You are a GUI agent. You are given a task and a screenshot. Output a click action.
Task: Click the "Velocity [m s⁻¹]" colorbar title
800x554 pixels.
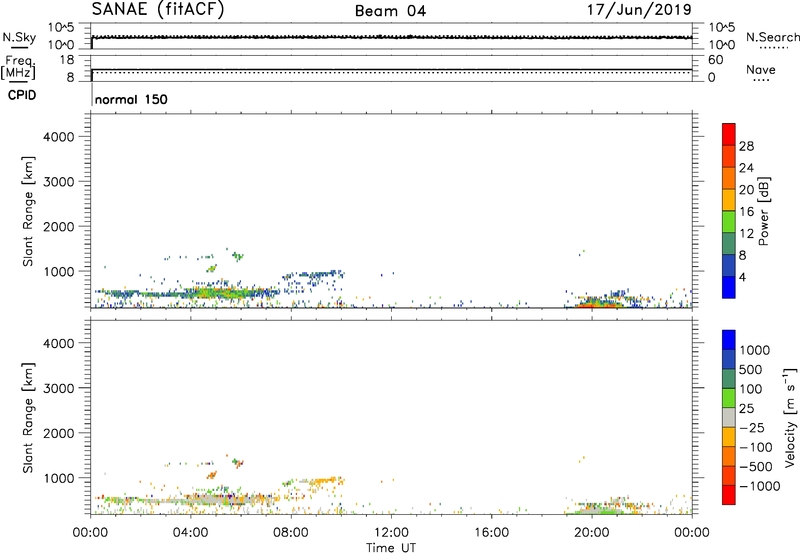pos(790,417)
